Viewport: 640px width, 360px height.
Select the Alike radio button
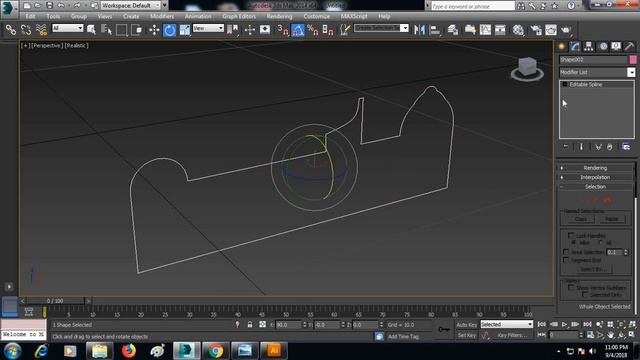[574, 242]
